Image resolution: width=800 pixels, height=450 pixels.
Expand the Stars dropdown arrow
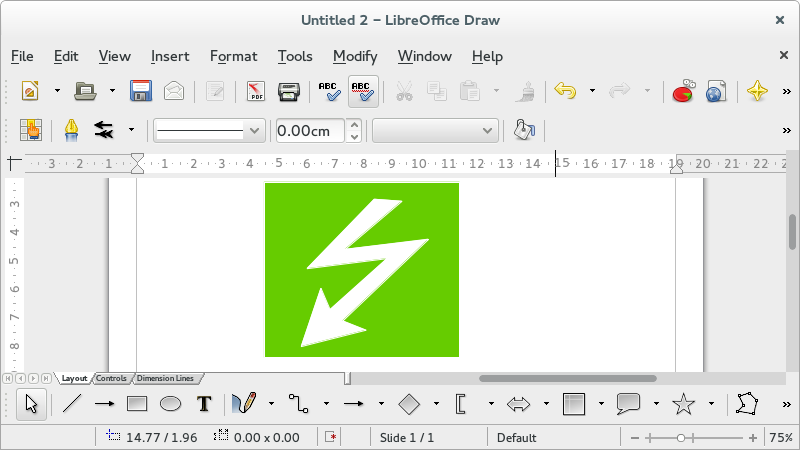coord(711,404)
